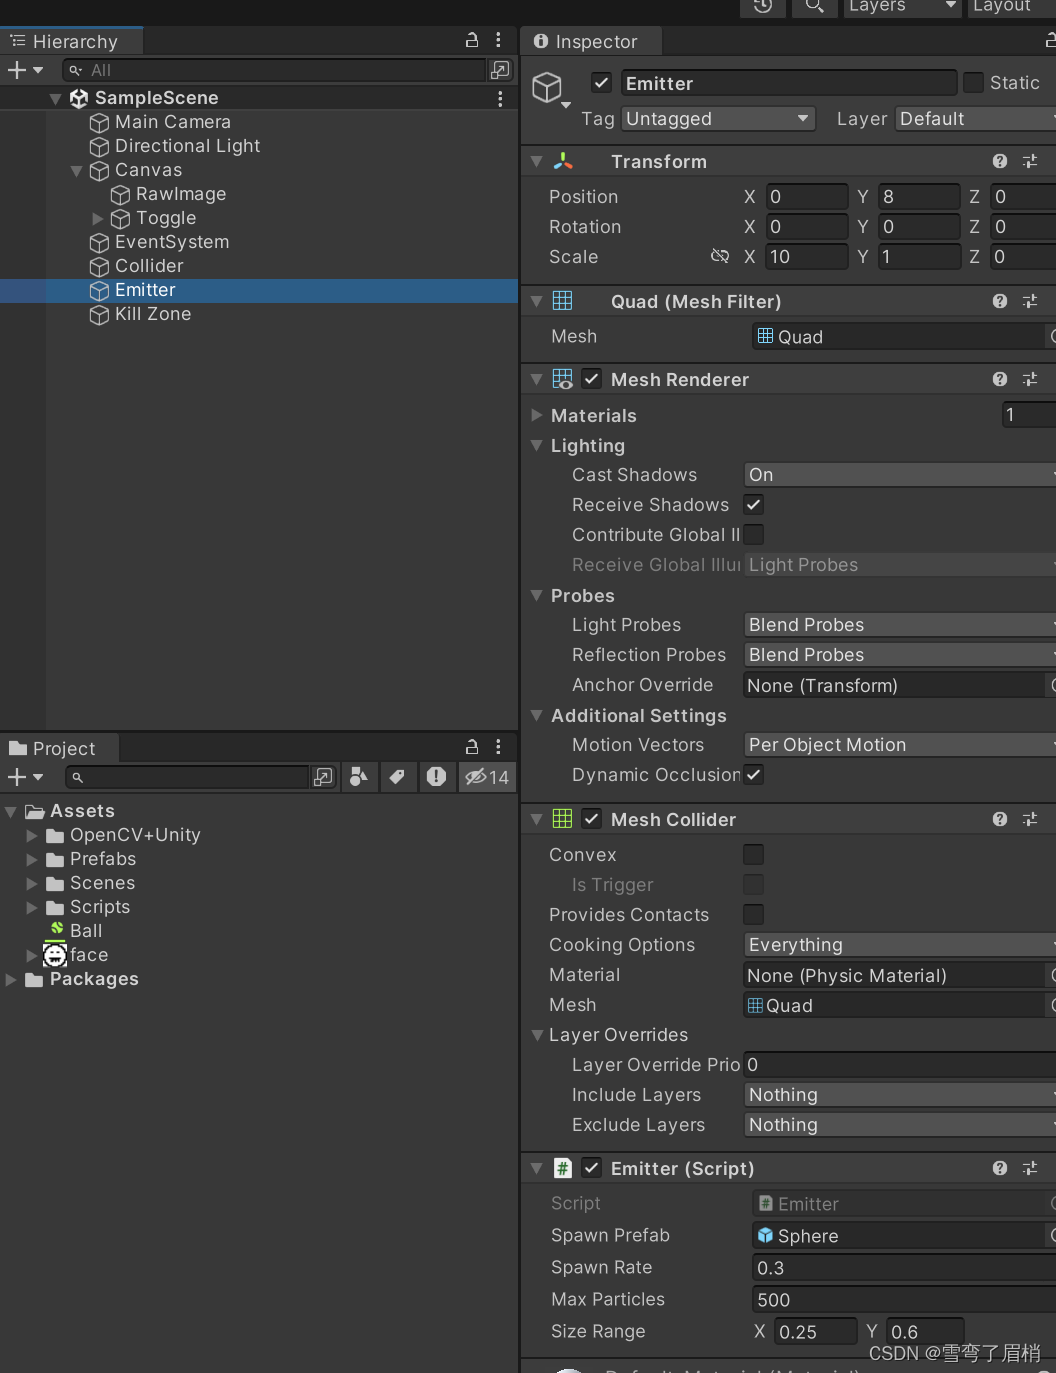Open the SampleScene three-dot context menu

pyautogui.click(x=500, y=98)
